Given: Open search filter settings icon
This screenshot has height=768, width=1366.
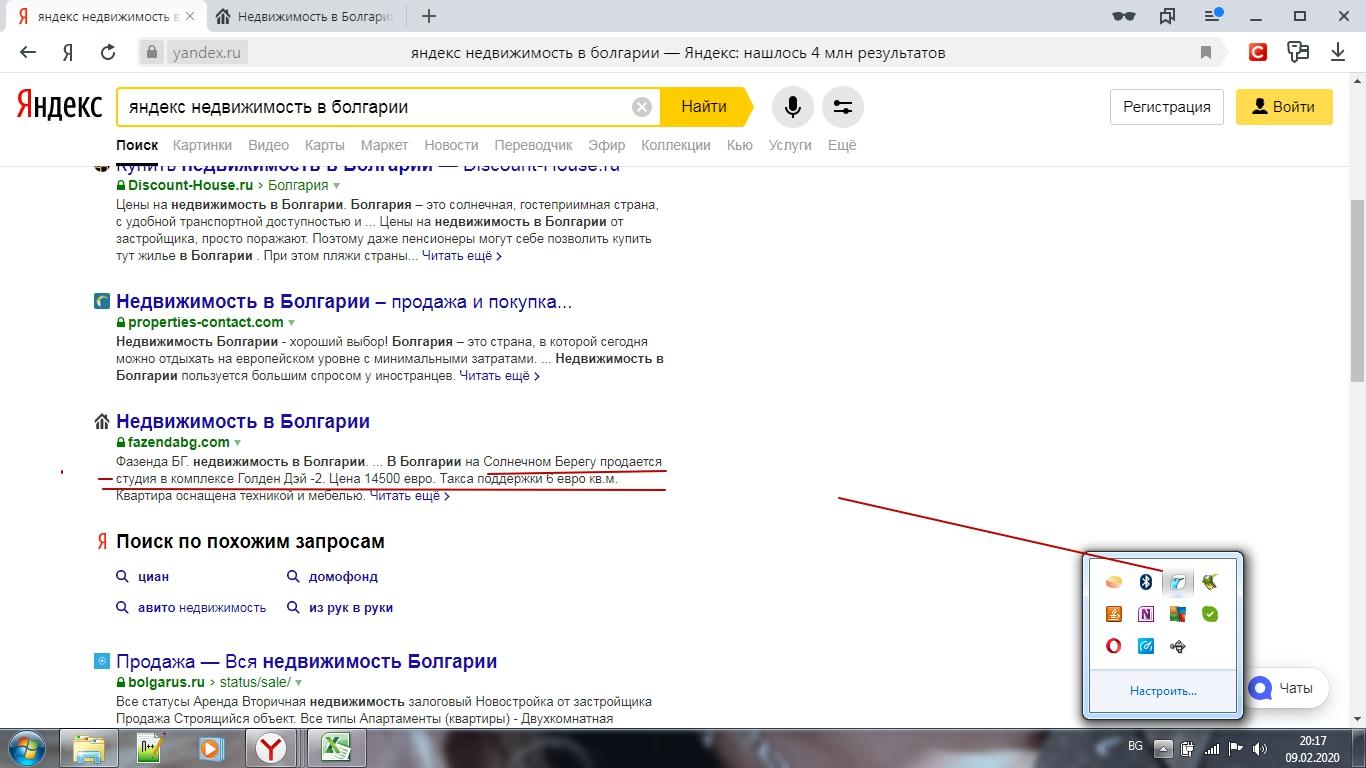Looking at the screenshot, I should (x=842, y=107).
